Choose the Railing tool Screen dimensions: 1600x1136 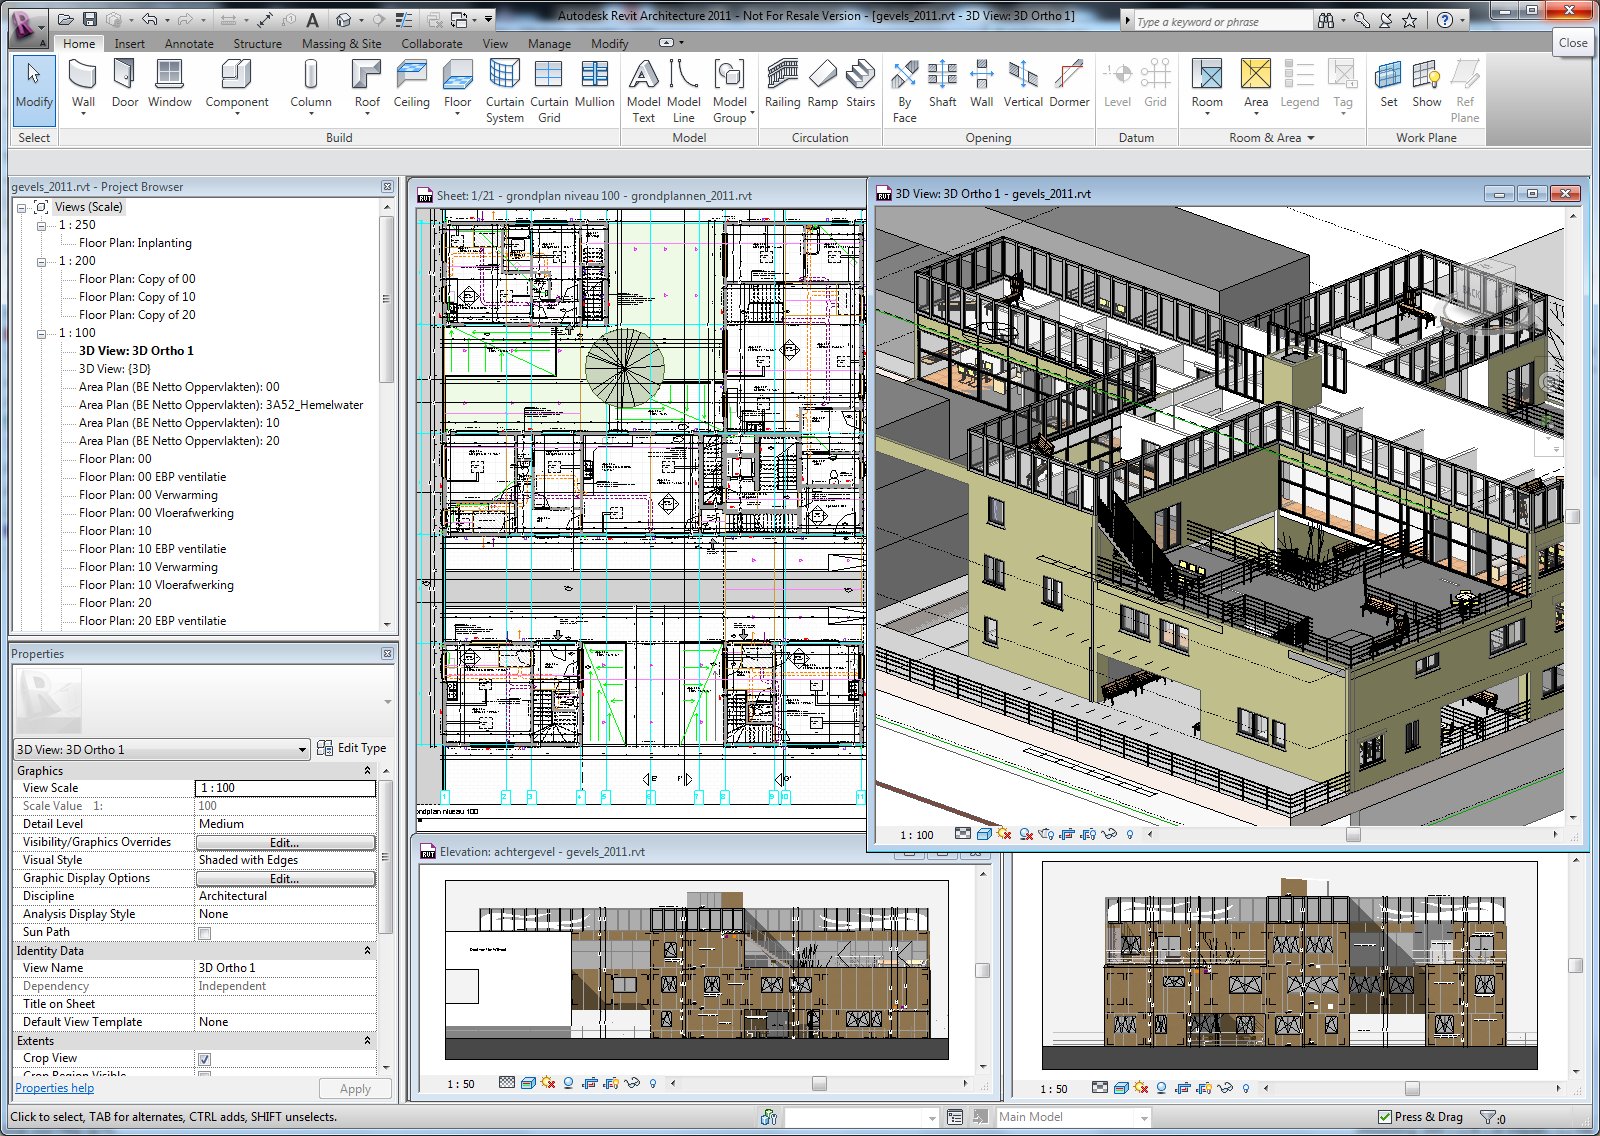782,83
